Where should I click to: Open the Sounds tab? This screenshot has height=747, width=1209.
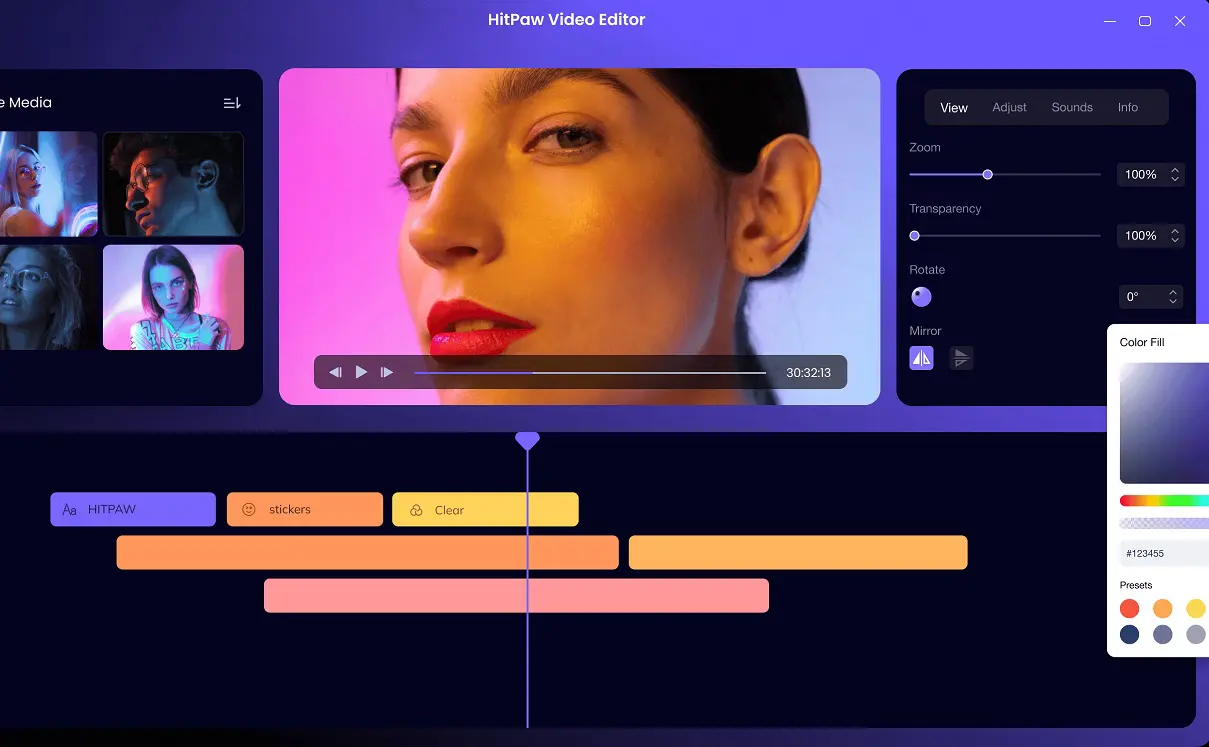(x=1072, y=108)
